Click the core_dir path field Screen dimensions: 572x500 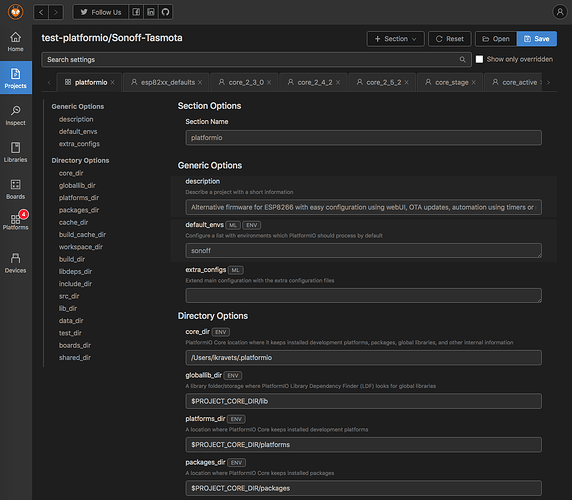[x=363, y=358]
